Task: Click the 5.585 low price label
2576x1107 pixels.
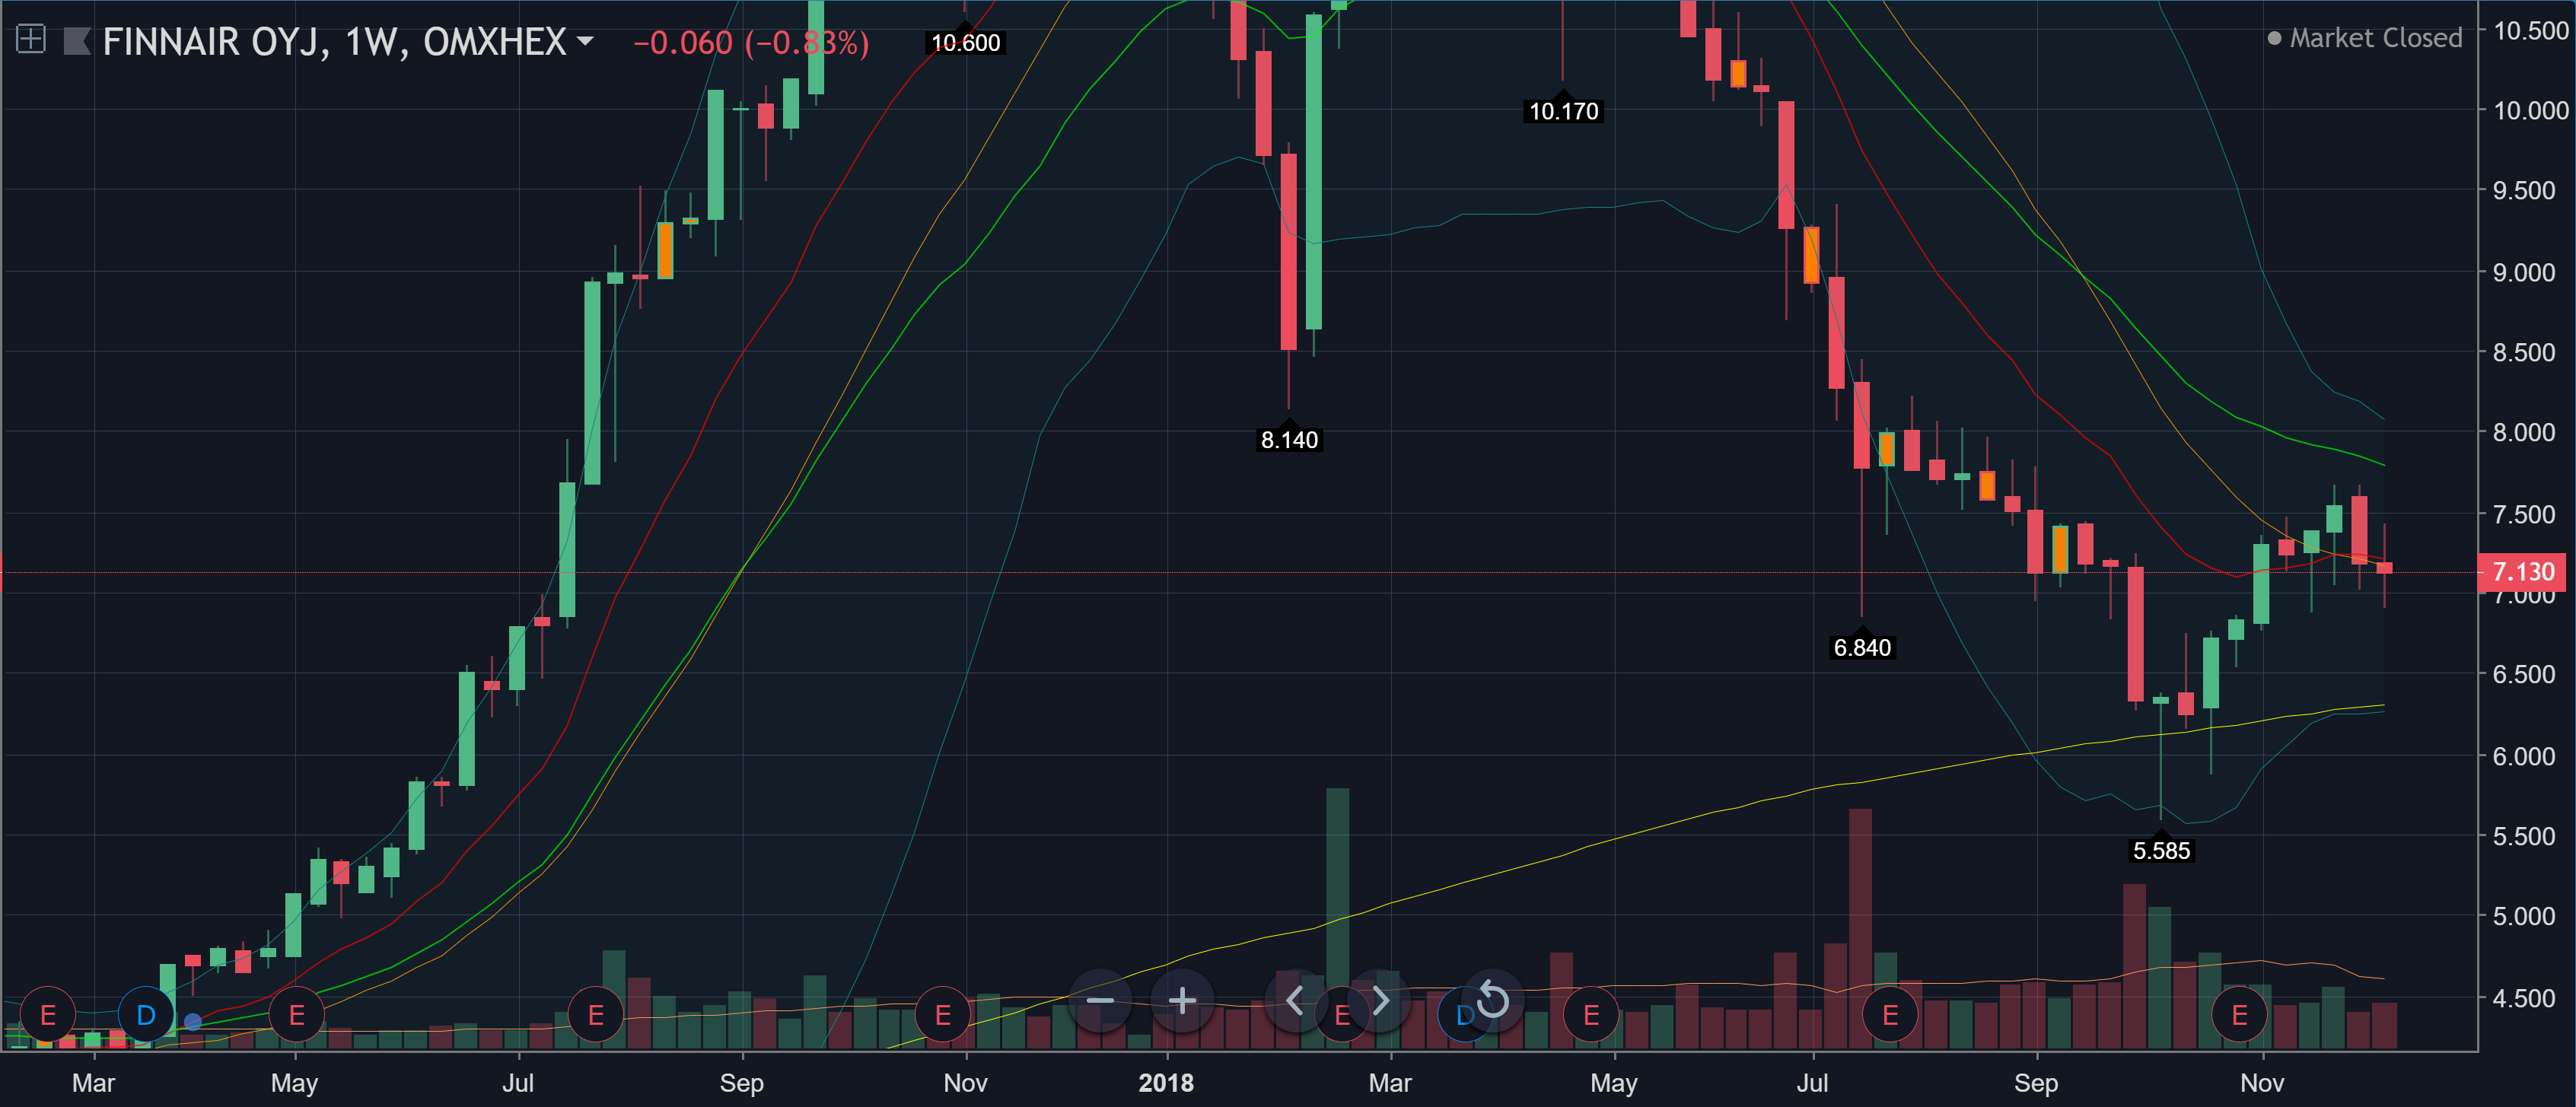Action: click(2161, 851)
